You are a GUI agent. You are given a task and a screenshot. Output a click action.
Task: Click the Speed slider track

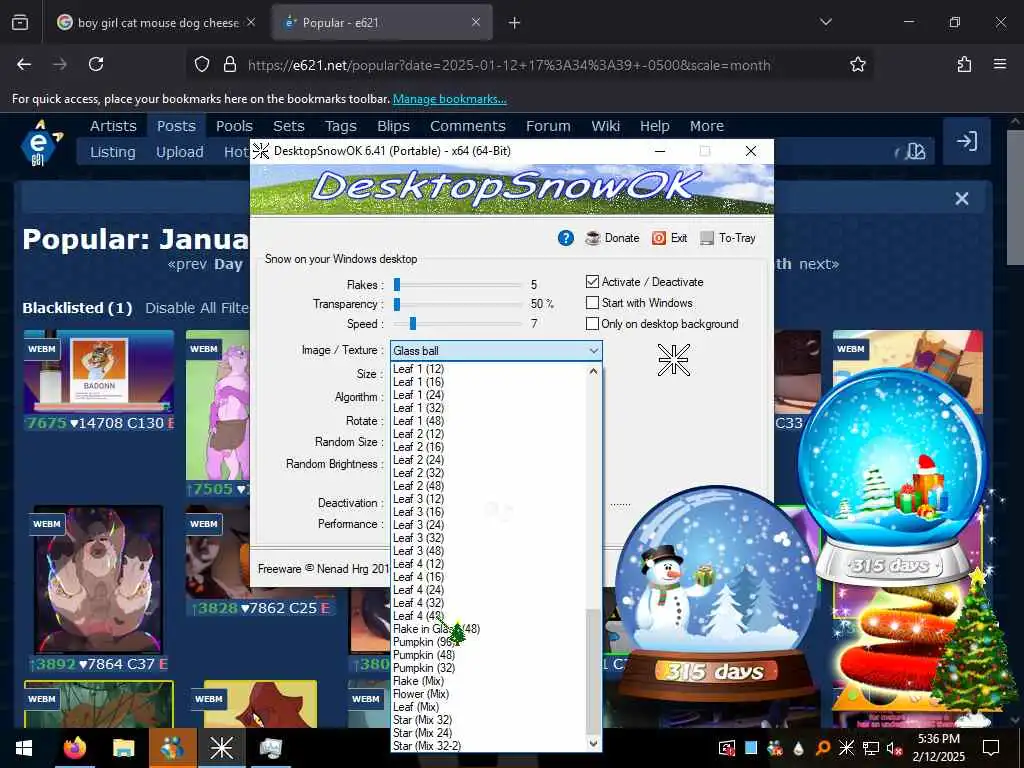click(458, 323)
